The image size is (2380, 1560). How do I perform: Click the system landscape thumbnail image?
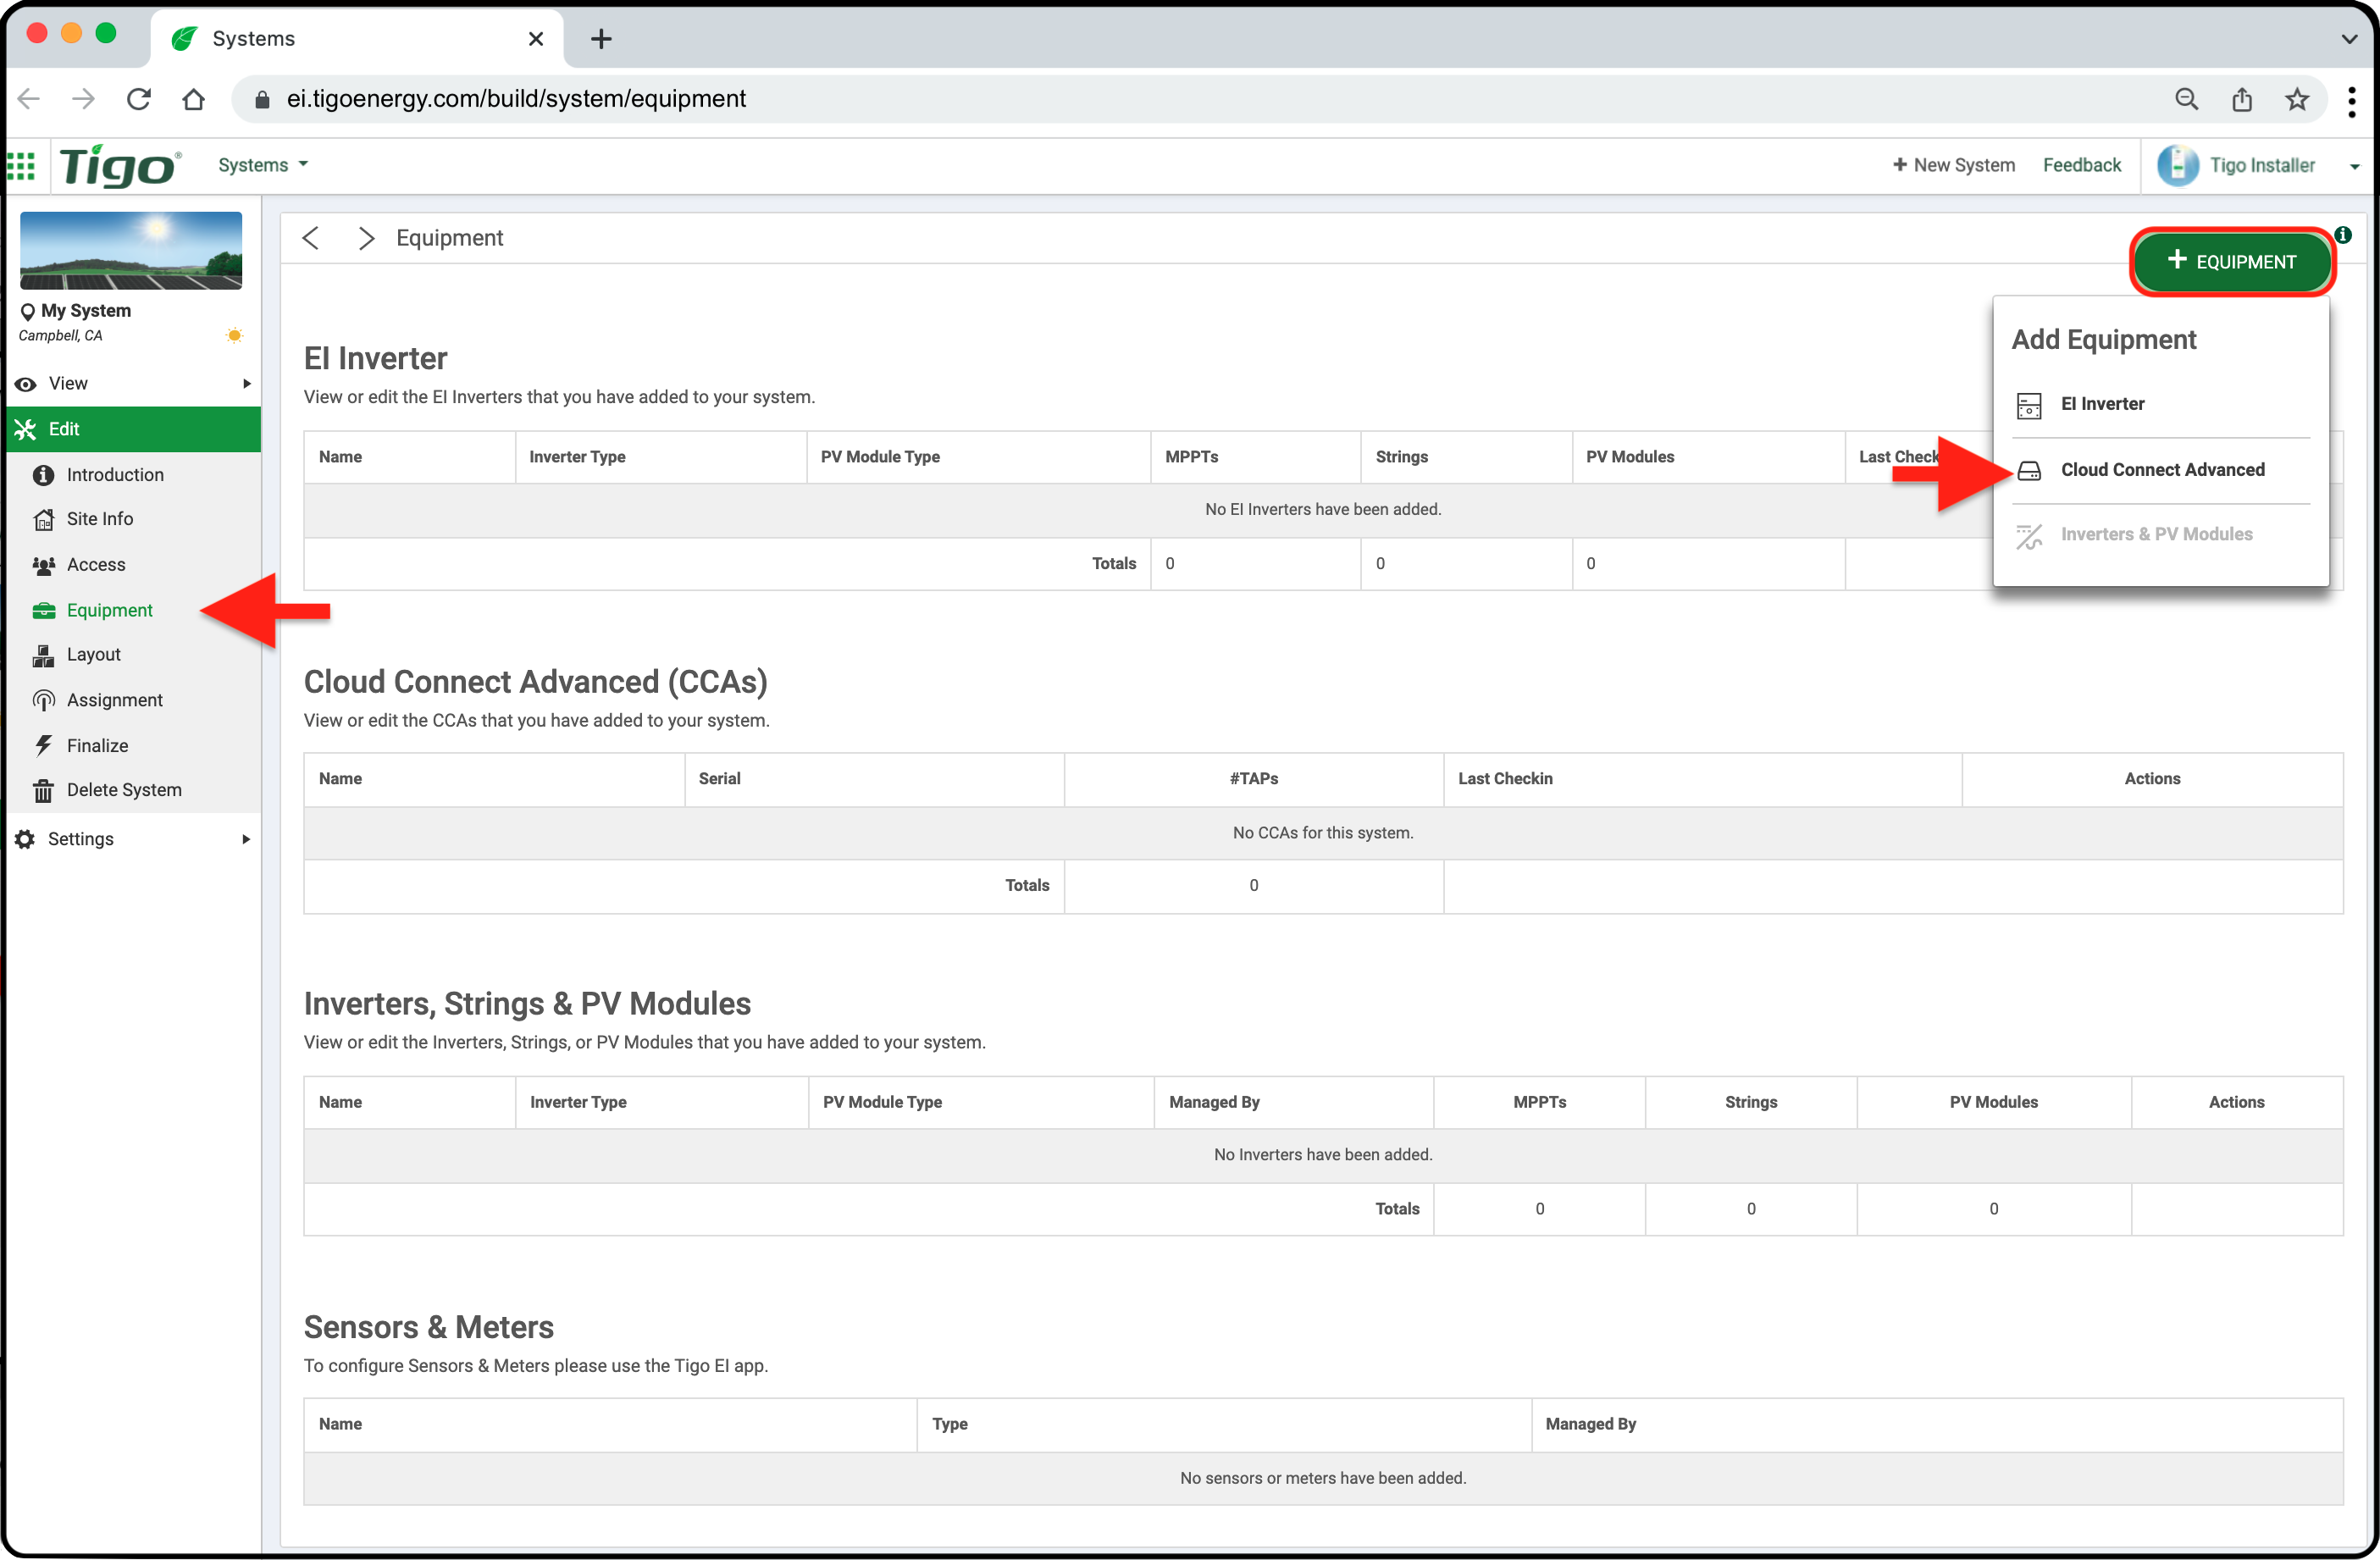coord(131,251)
